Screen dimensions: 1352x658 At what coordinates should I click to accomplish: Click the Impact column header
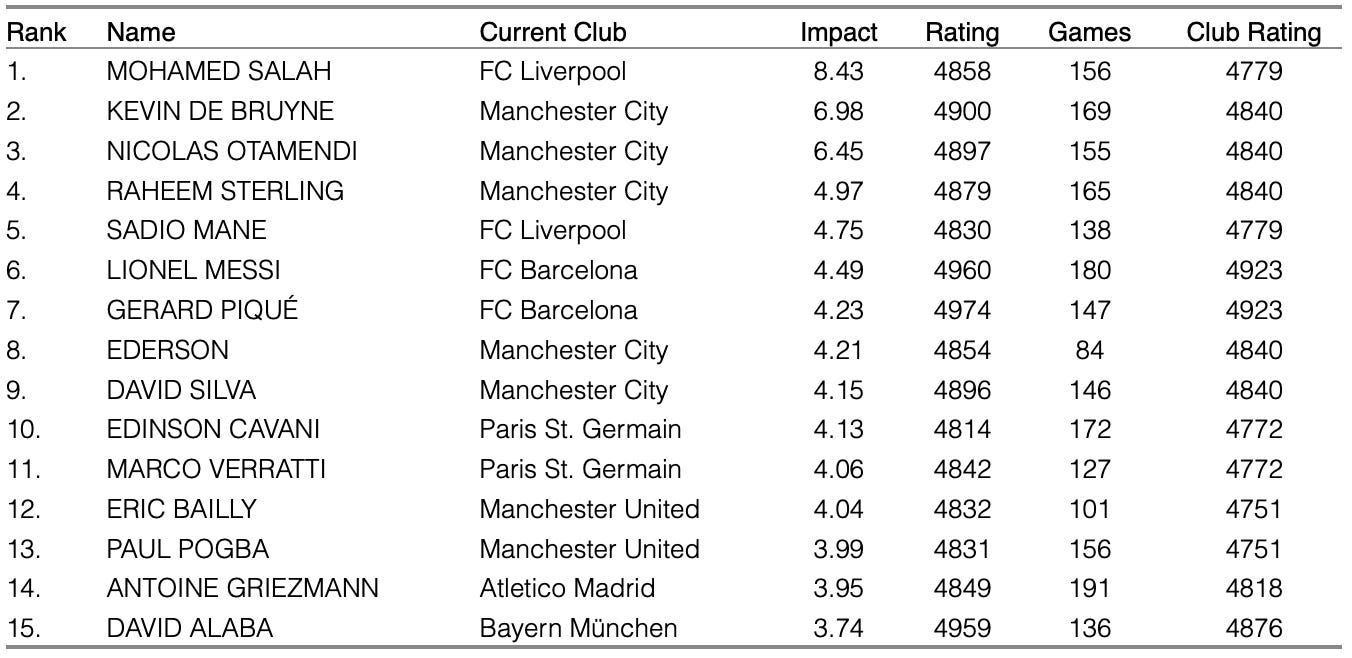[838, 32]
